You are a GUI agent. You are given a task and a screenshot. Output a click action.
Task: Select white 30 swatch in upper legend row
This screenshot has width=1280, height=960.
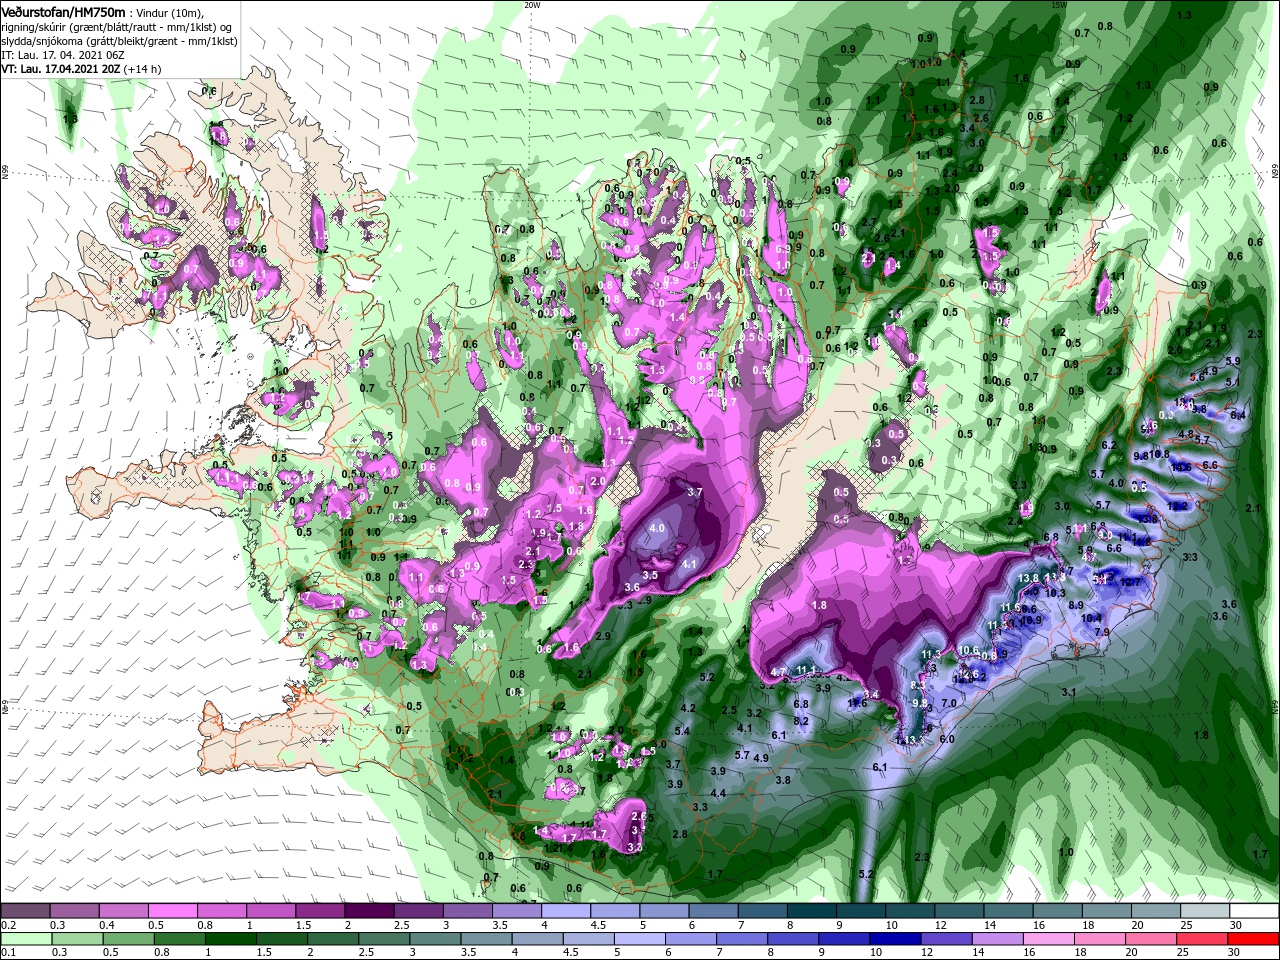click(1252, 911)
